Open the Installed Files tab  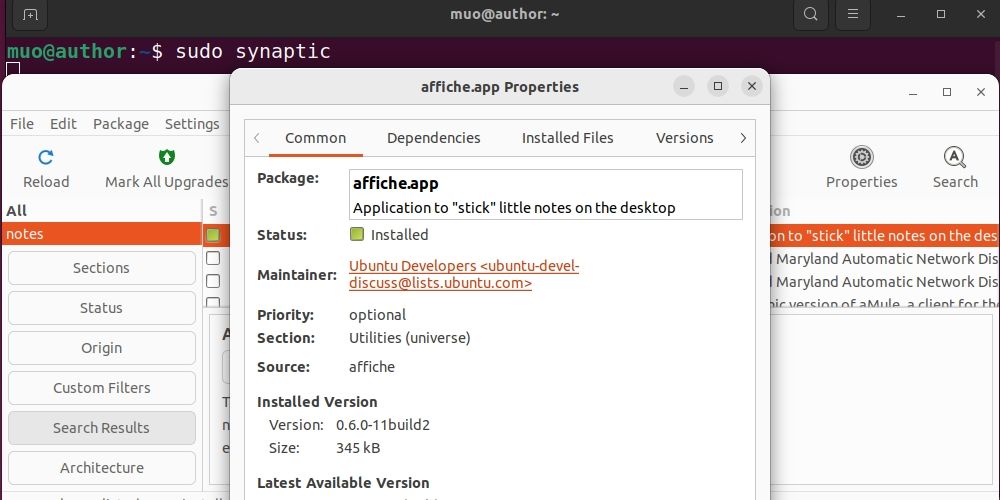click(x=567, y=138)
